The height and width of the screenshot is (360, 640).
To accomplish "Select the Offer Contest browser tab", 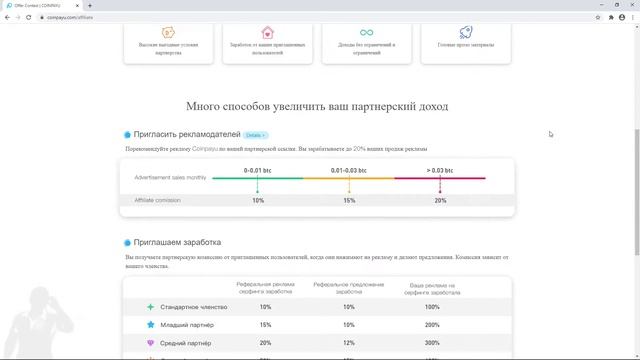I will [x=42, y=6].
